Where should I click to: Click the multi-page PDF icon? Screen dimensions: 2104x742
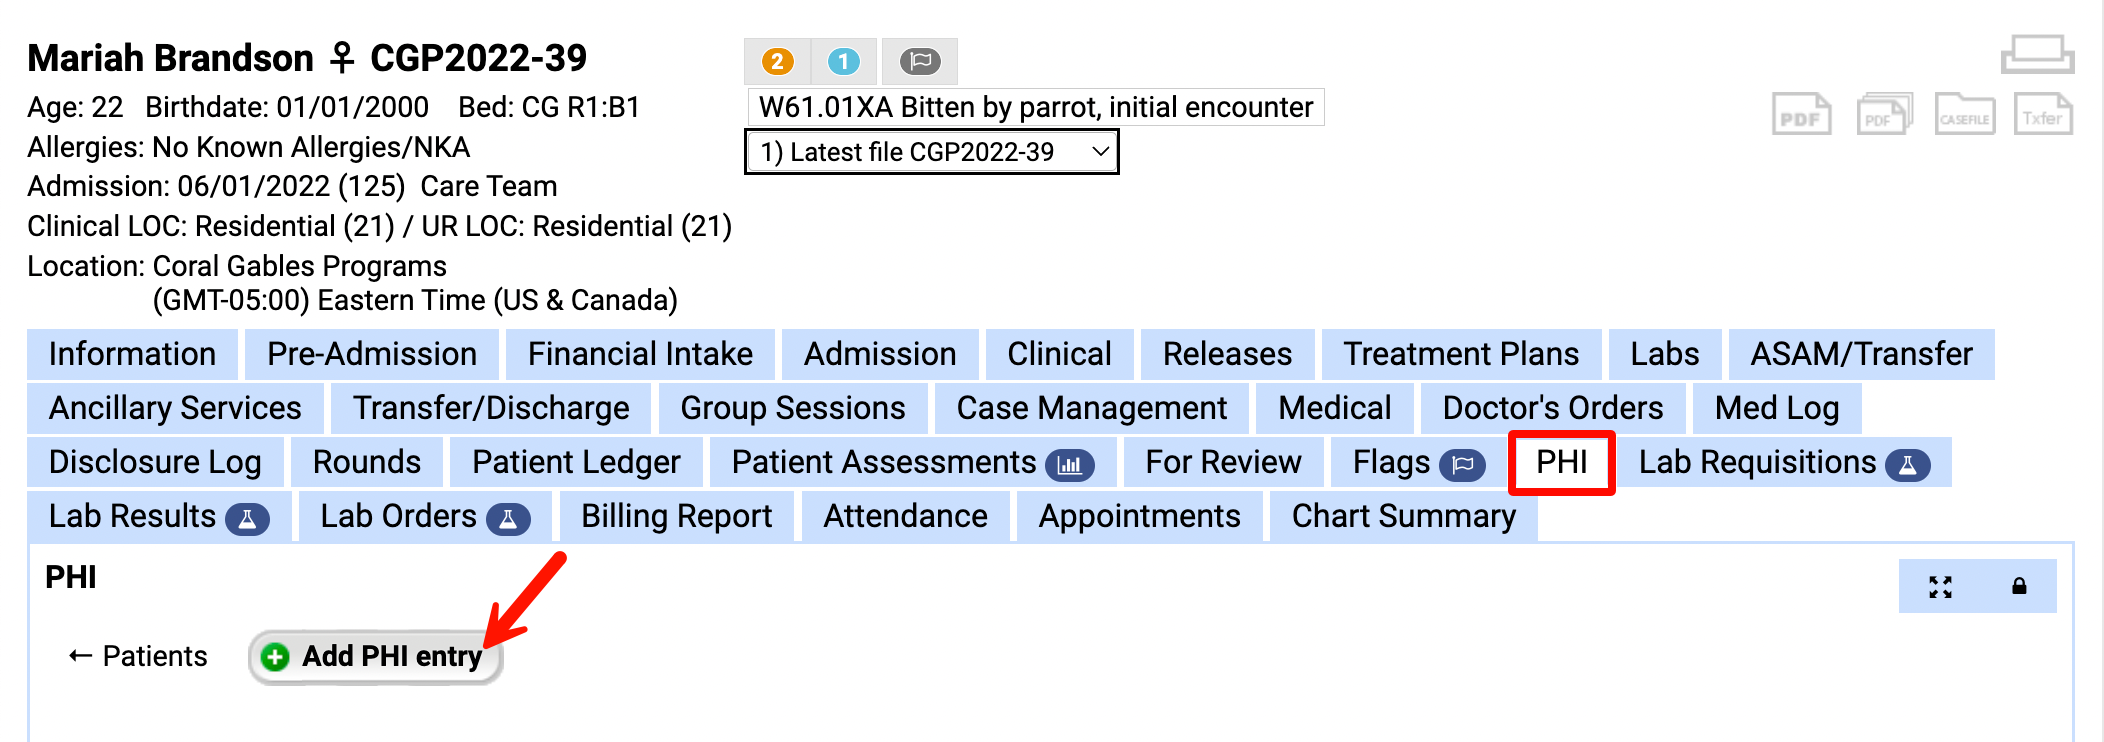tap(1884, 115)
